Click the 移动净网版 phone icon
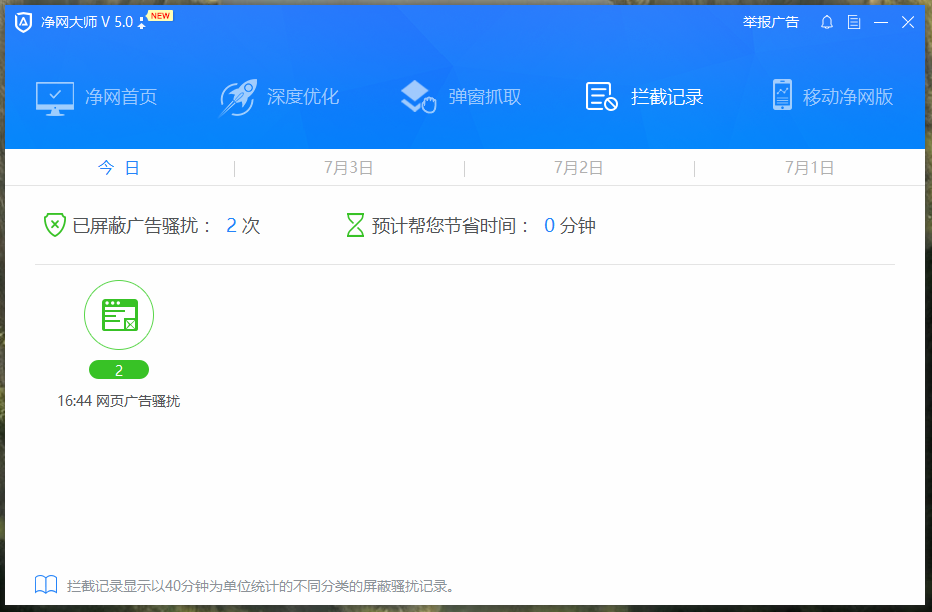Viewport: 932px width, 612px height. pos(782,94)
